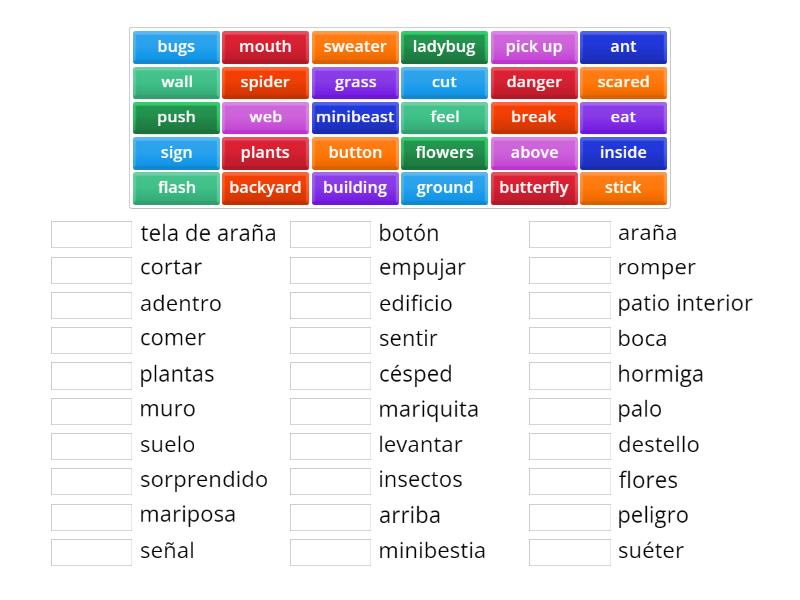Click the 'pick up' tile
The image size is (800, 600).
pyautogui.click(x=534, y=46)
